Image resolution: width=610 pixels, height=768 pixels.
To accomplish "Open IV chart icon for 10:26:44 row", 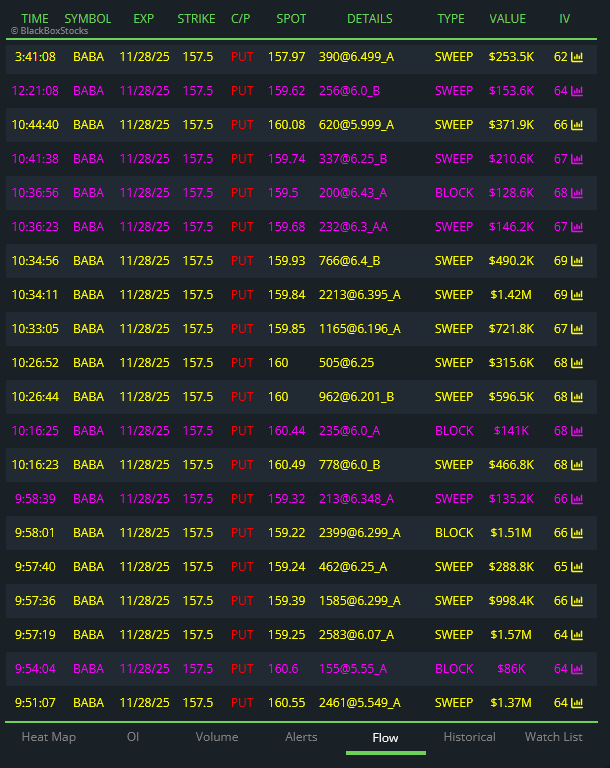I will pyautogui.click(x=577, y=397).
